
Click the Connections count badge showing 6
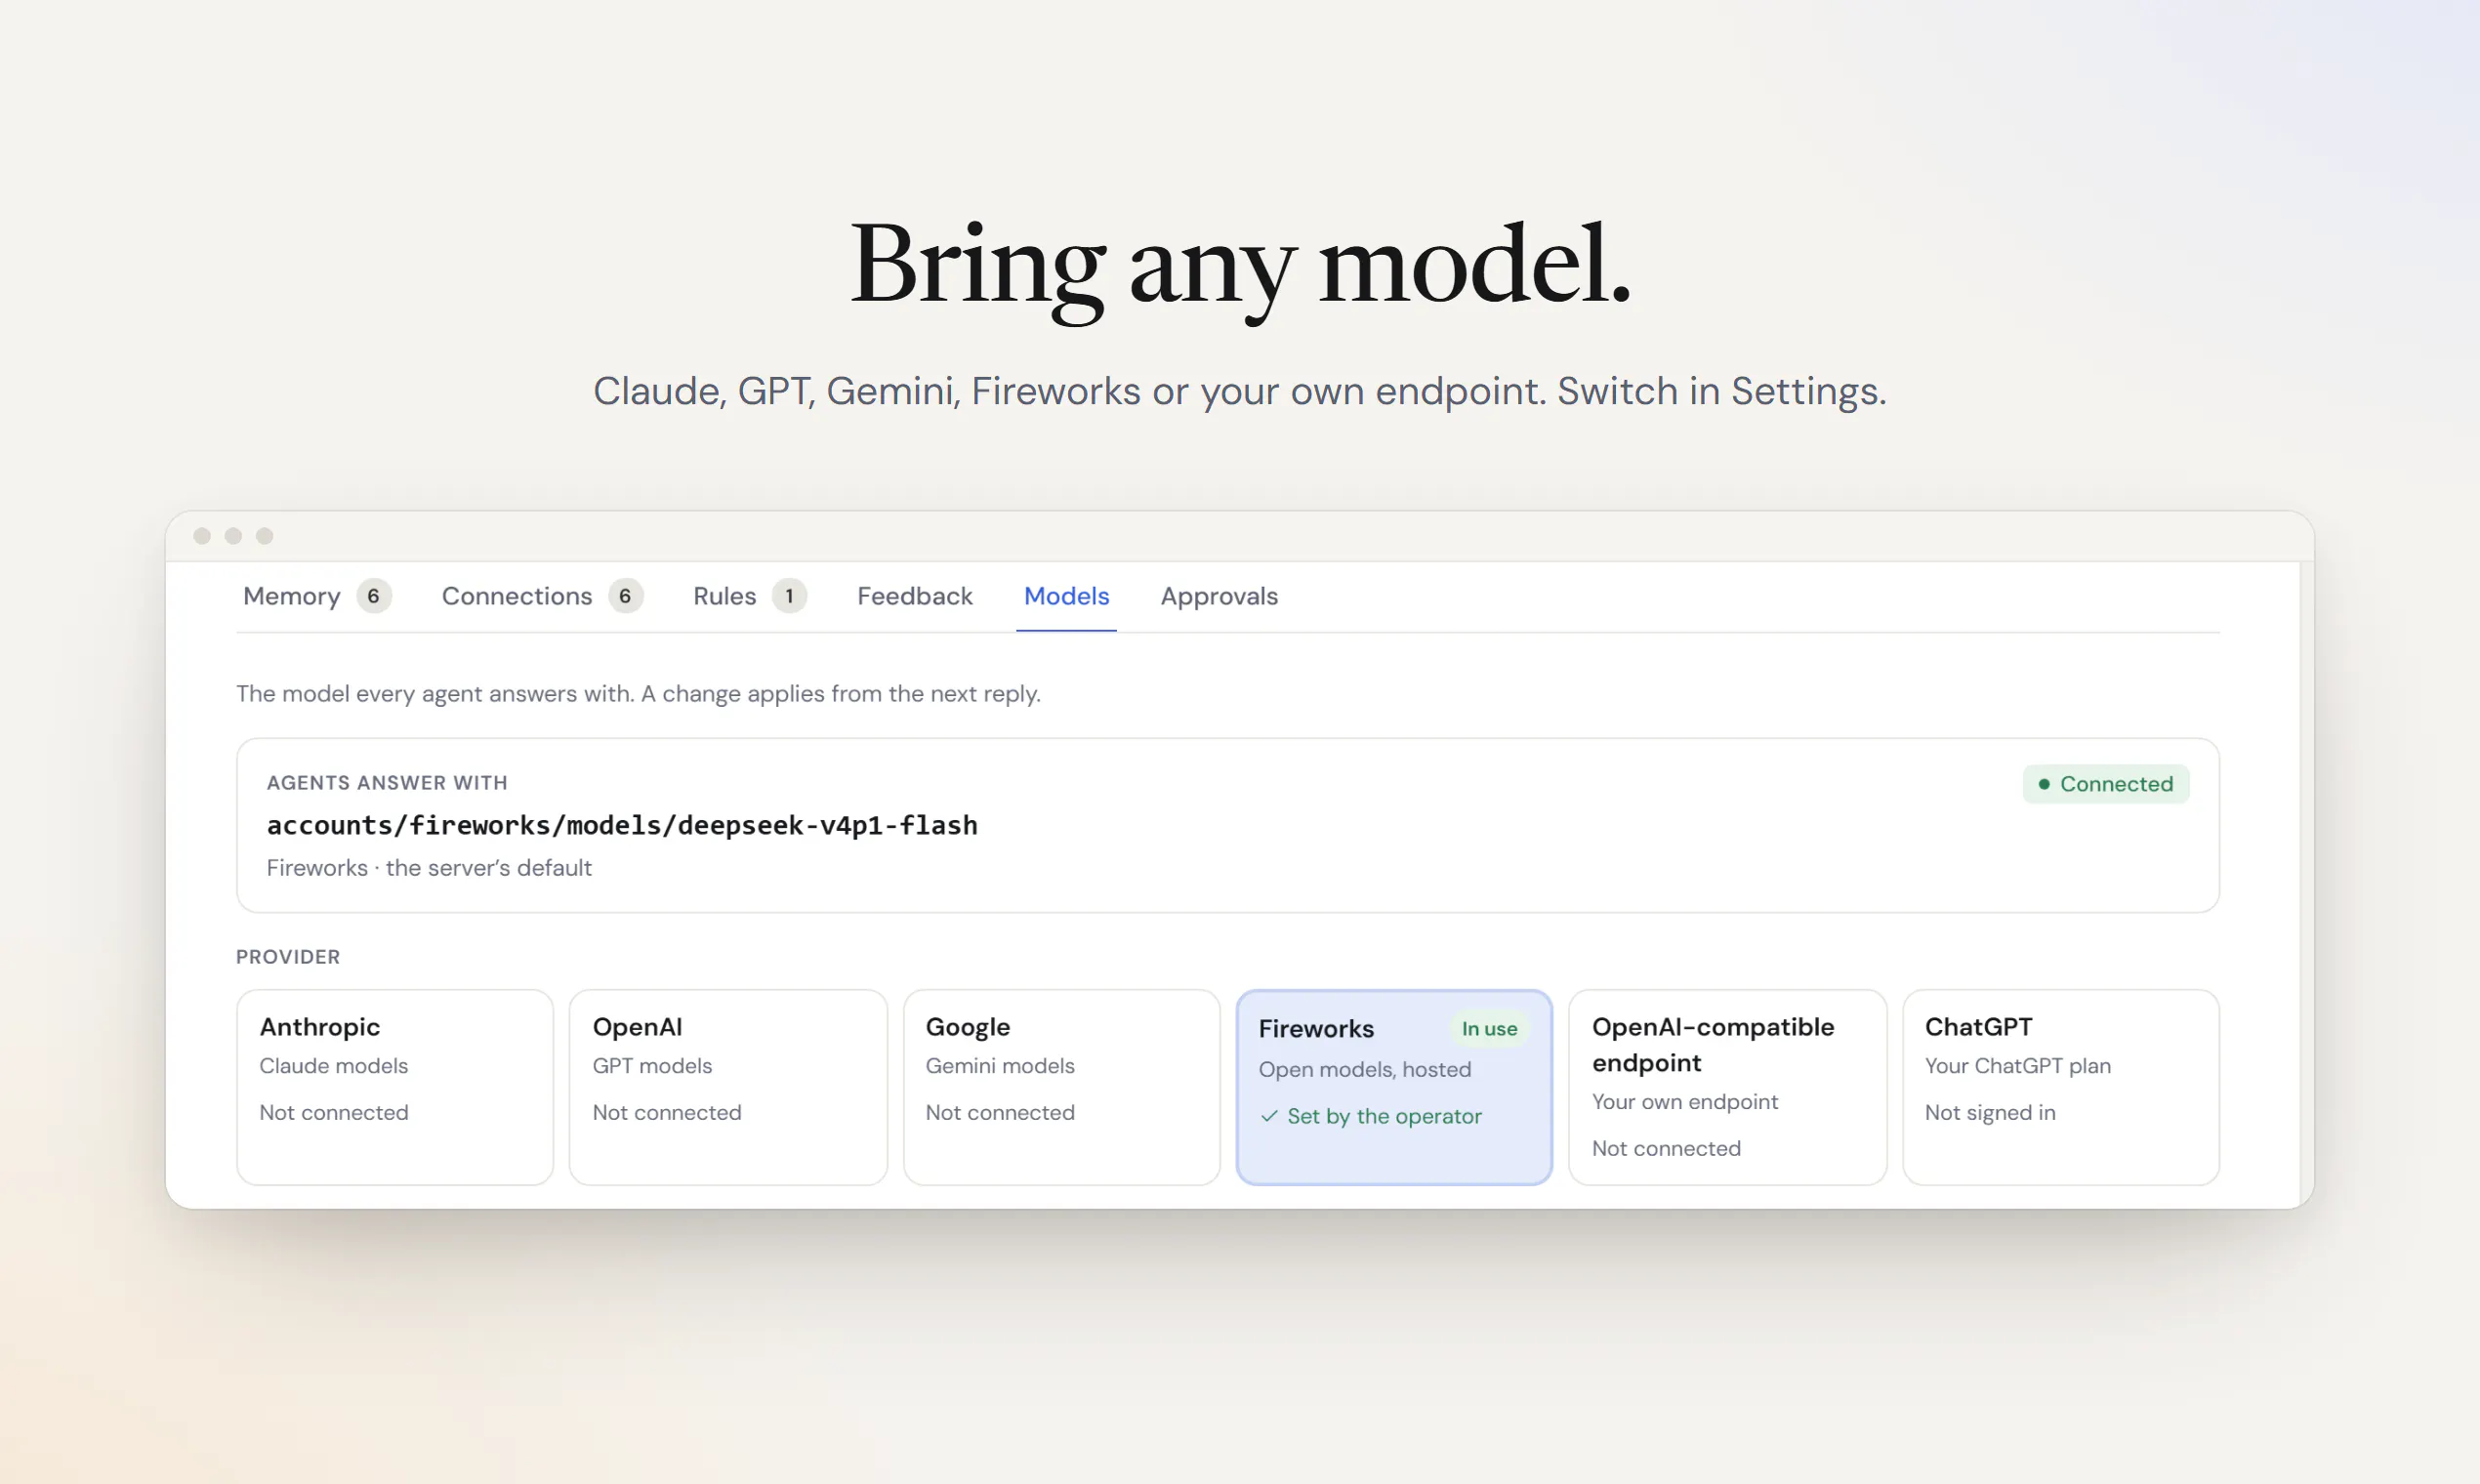[x=625, y=596]
